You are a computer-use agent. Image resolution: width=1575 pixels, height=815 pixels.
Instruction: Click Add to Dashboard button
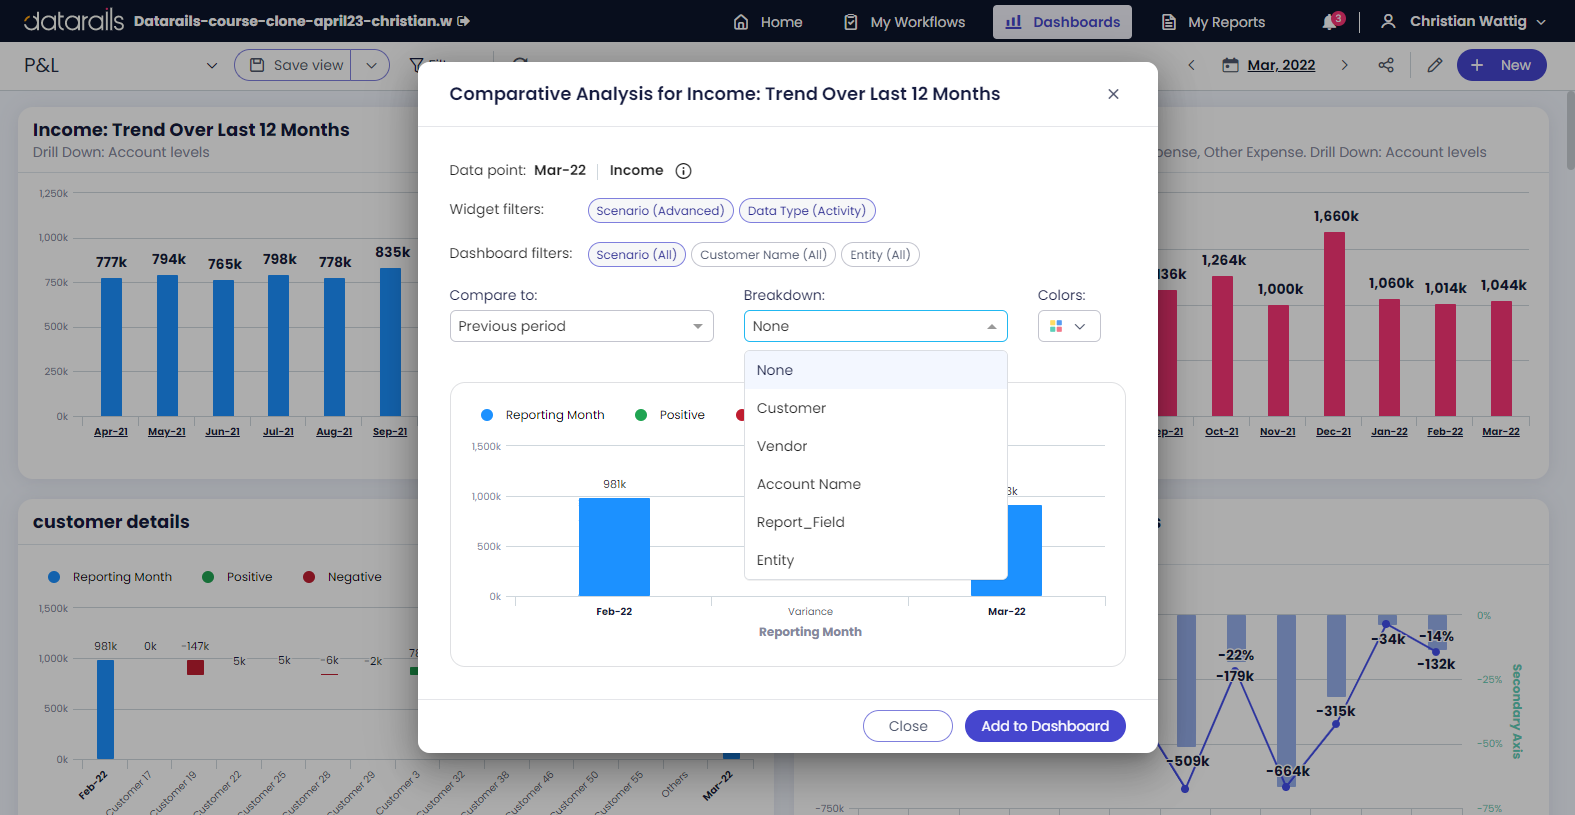point(1045,726)
